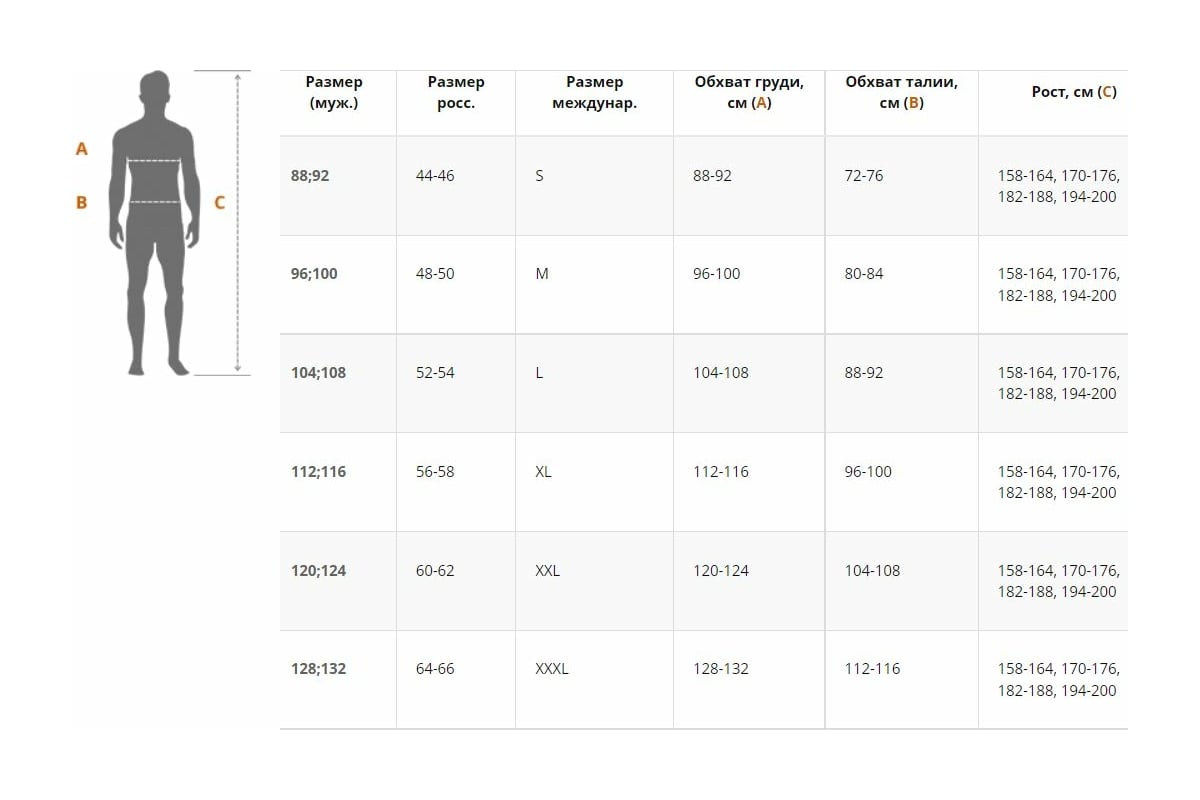Click the orange letter B waist marker
Viewport: 1200px width, 800px height.
[82, 202]
